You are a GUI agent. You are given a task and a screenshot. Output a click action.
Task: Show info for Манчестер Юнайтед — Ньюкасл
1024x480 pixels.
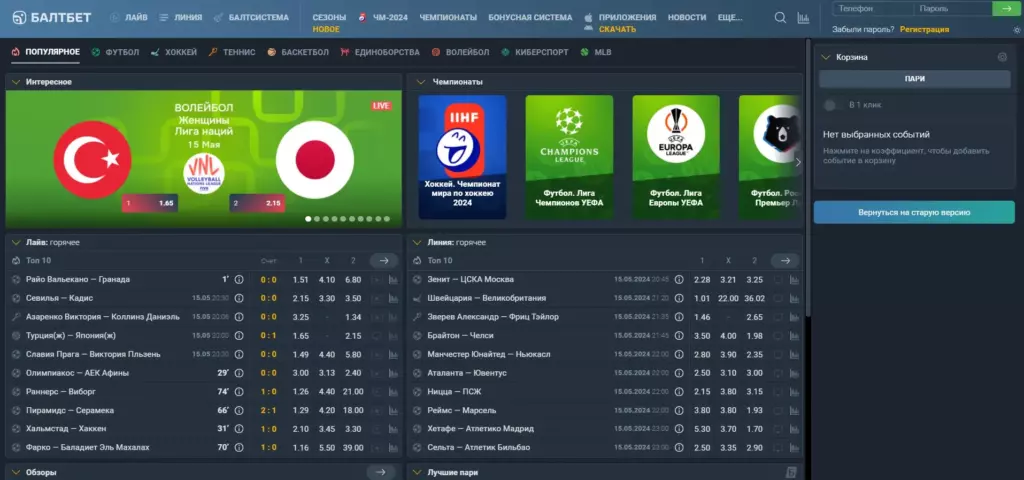pyautogui.click(x=679, y=354)
